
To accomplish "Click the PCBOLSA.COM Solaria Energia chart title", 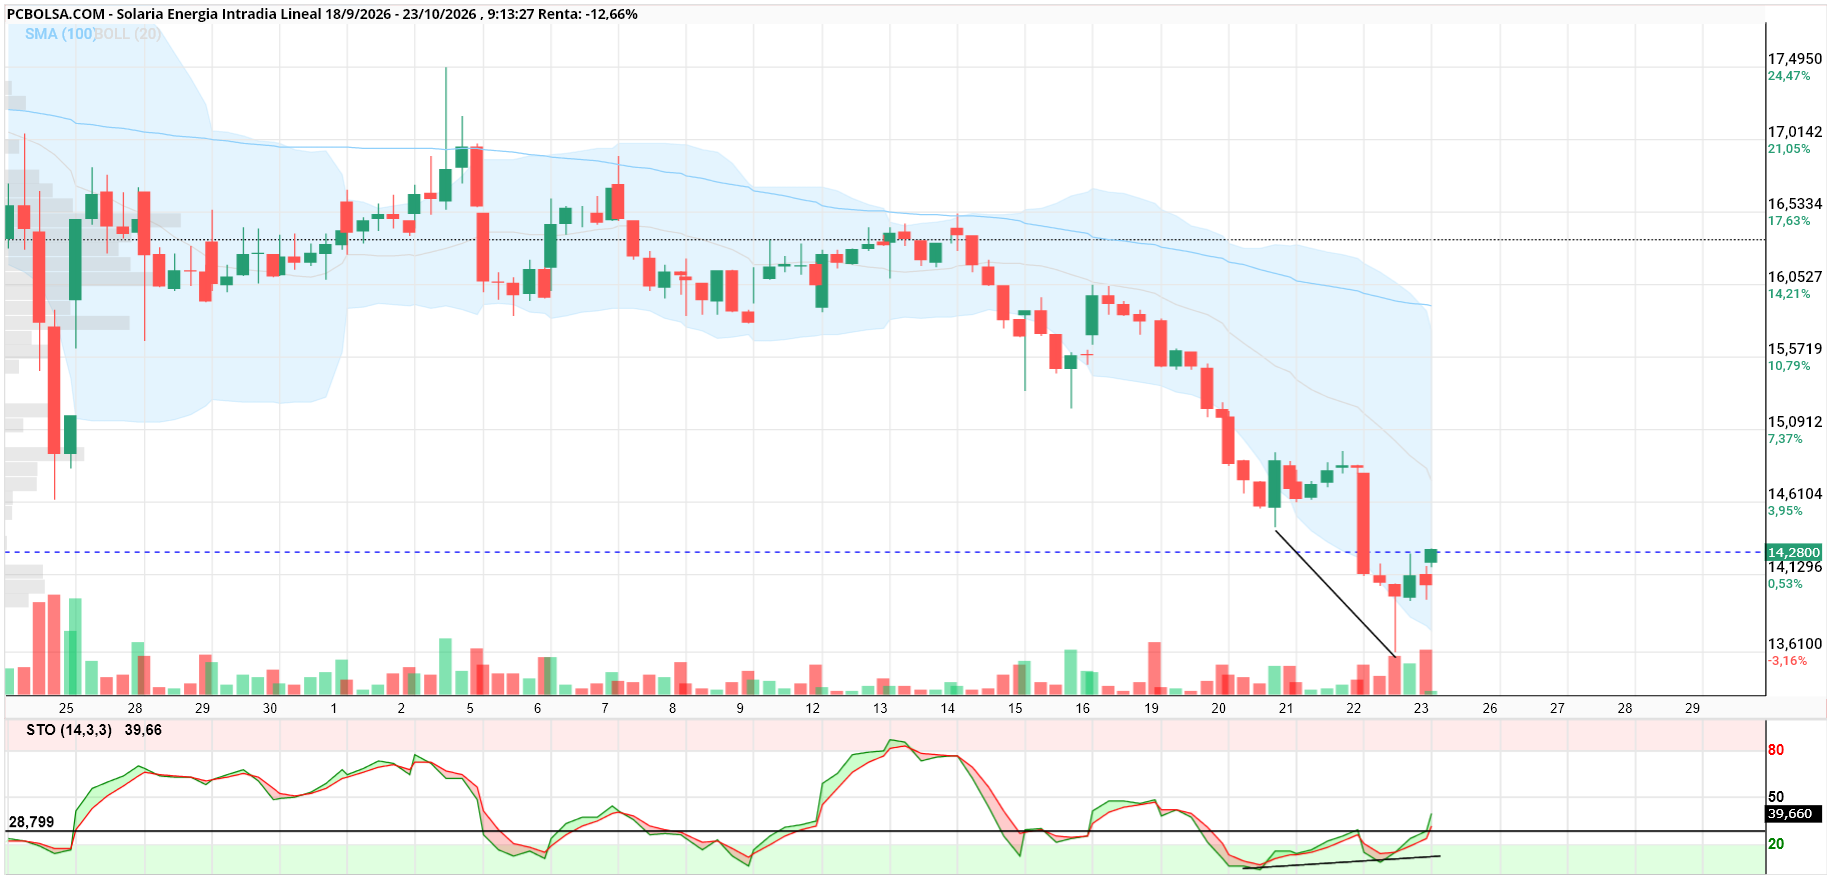I will 322,14.
